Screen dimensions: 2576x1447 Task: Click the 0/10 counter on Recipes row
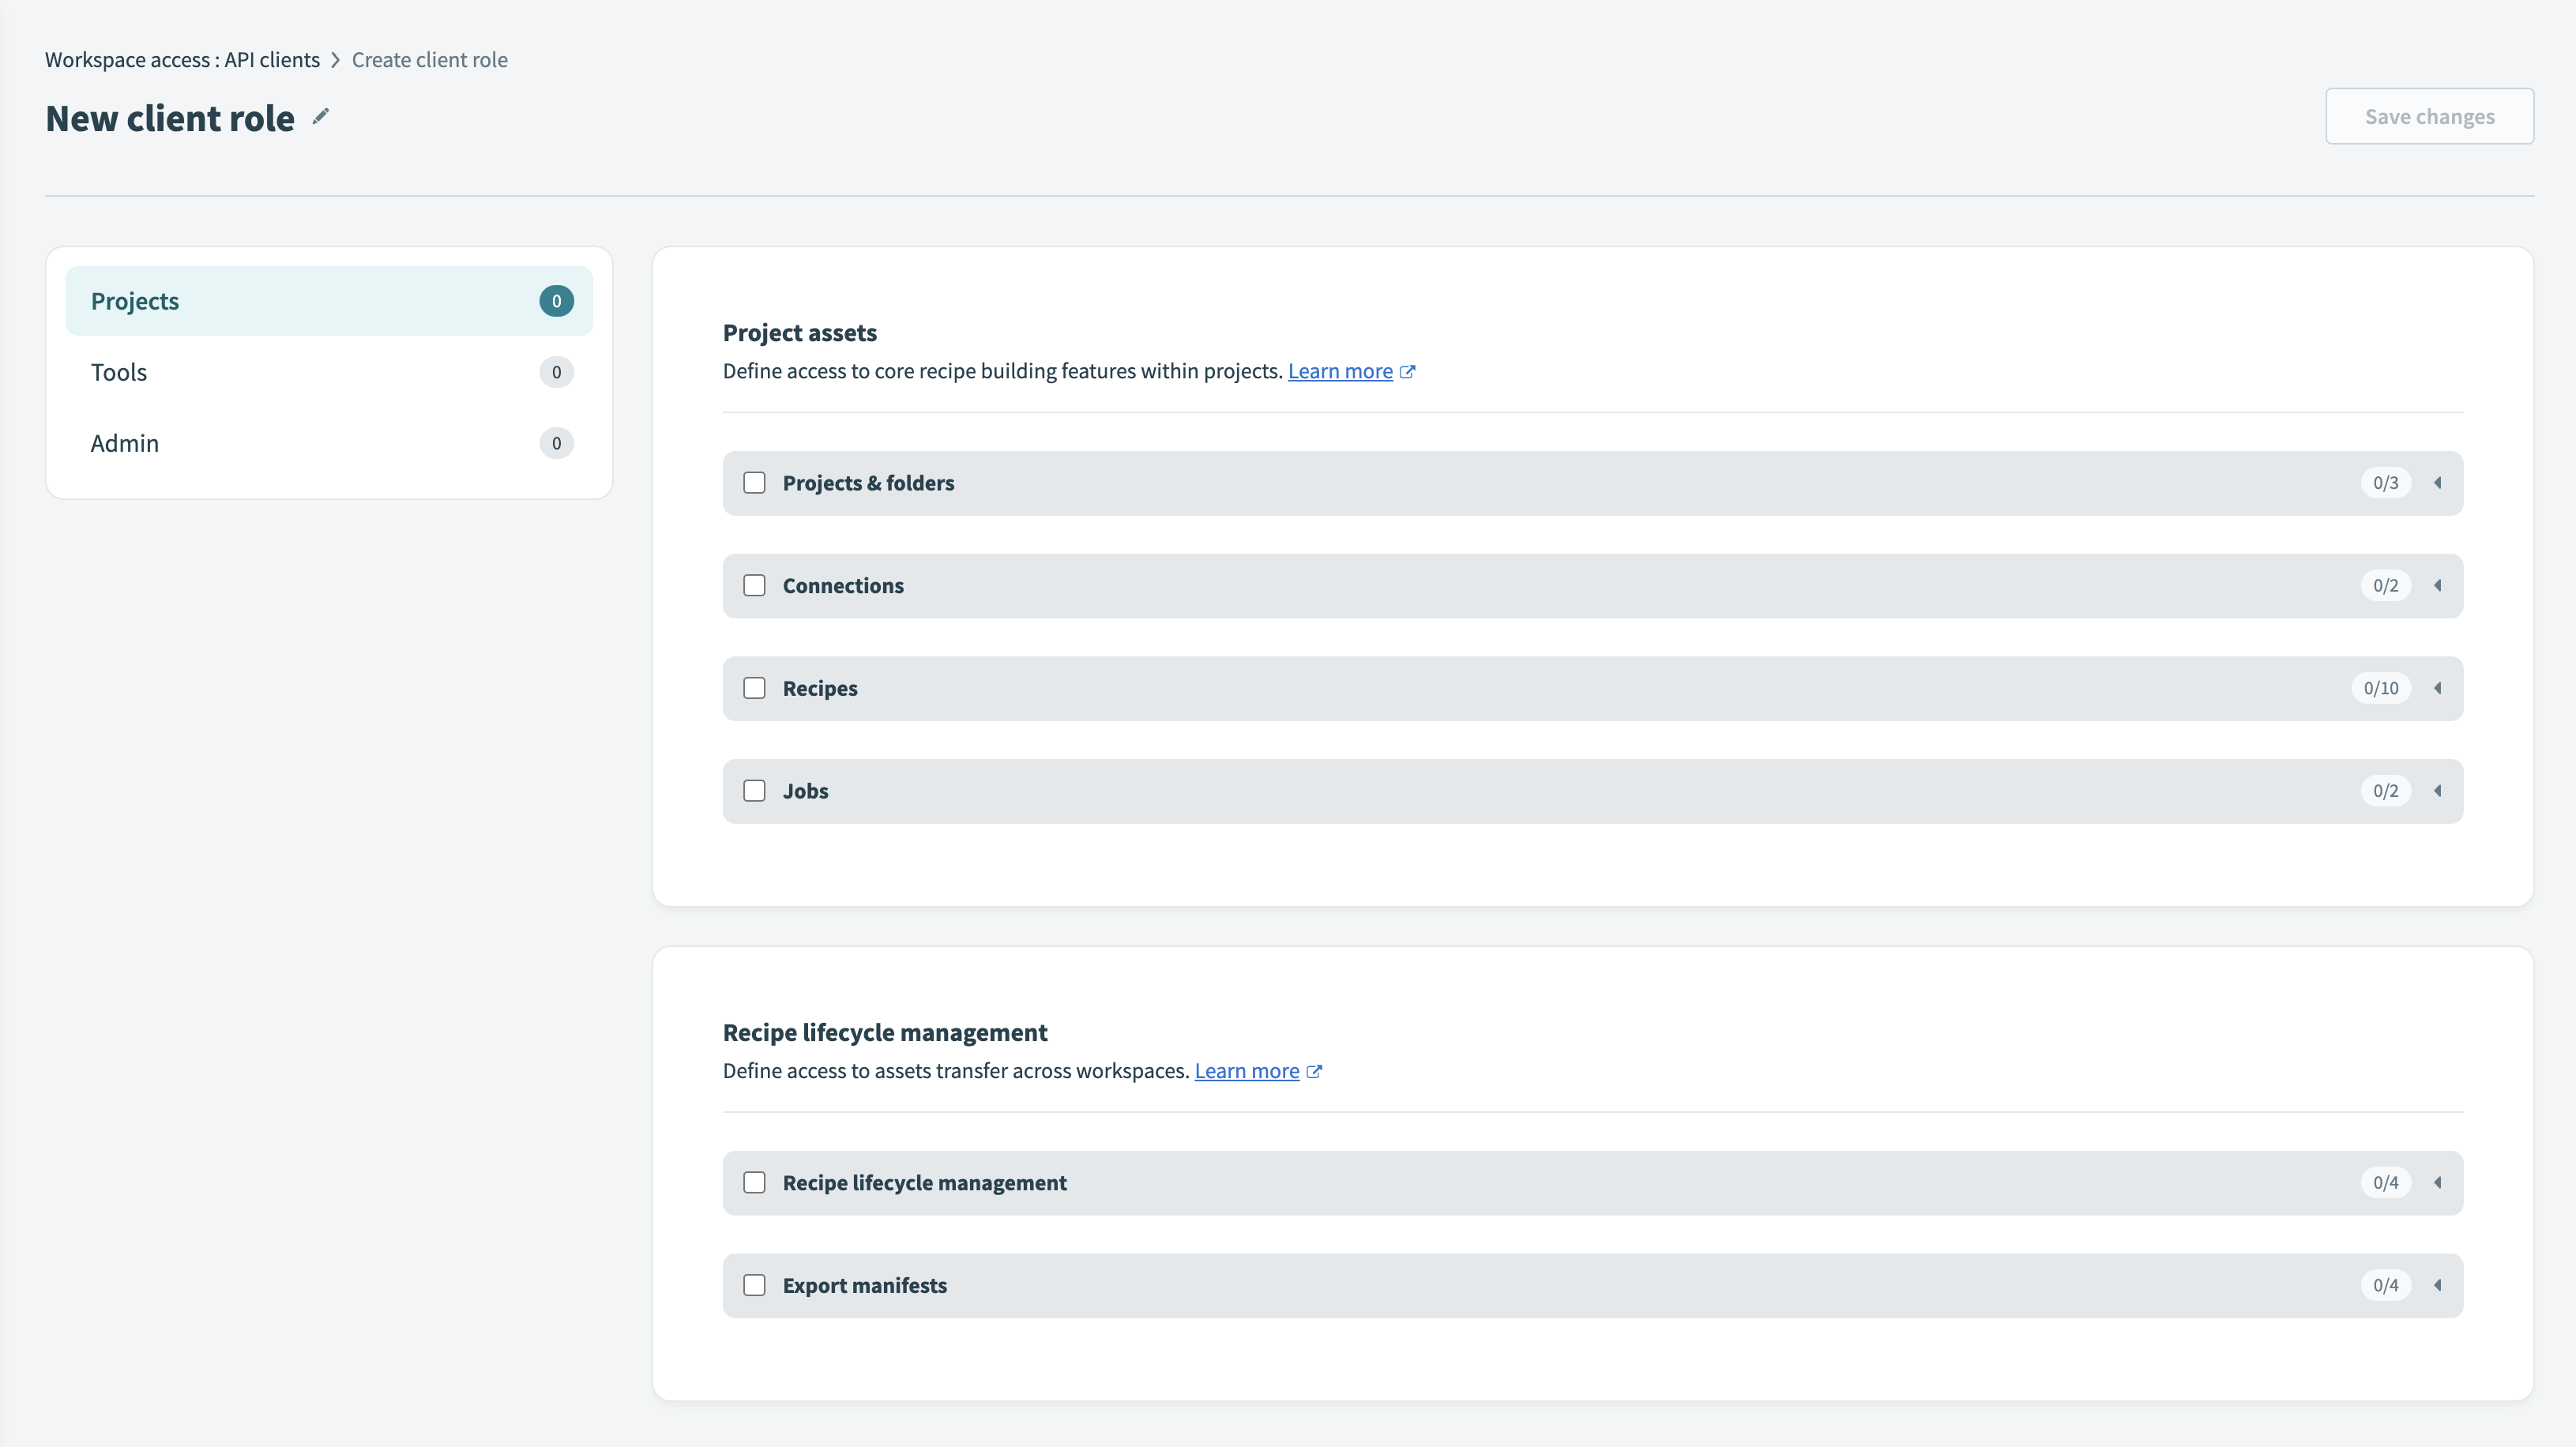(x=2380, y=688)
